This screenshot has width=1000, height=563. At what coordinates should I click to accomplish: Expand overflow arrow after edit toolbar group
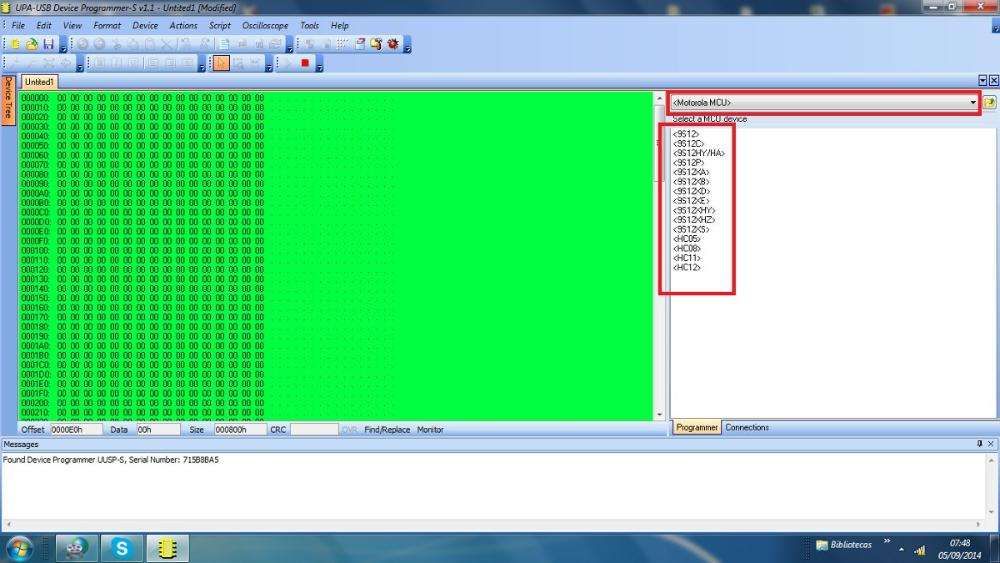pyautogui.click(x=290, y=46)
